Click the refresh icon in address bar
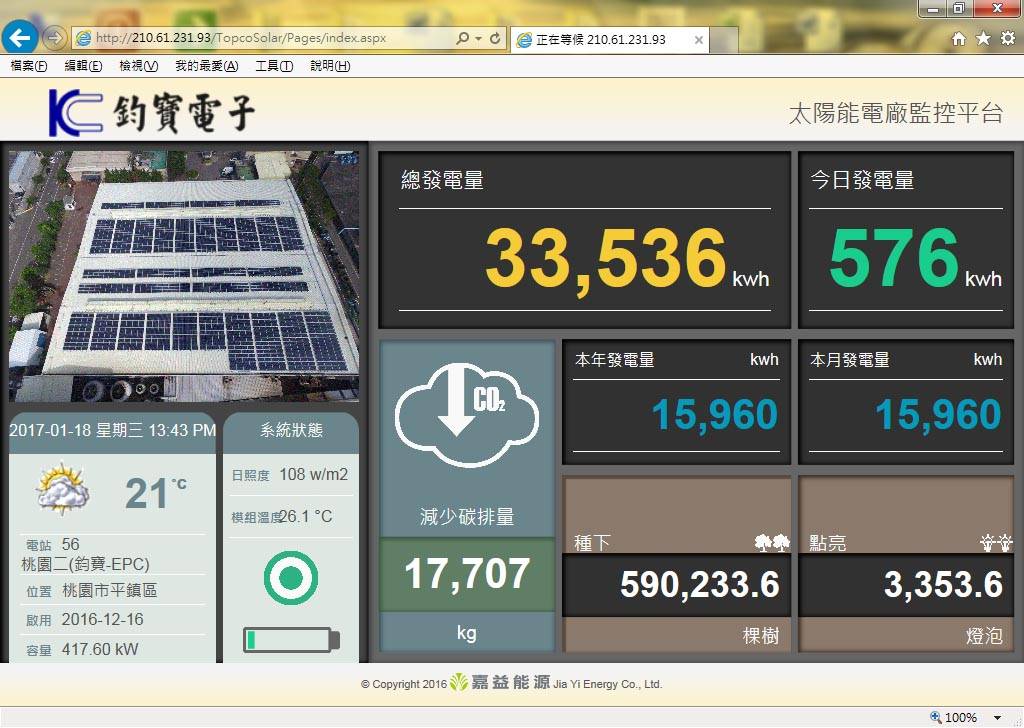 coord(495,38)
